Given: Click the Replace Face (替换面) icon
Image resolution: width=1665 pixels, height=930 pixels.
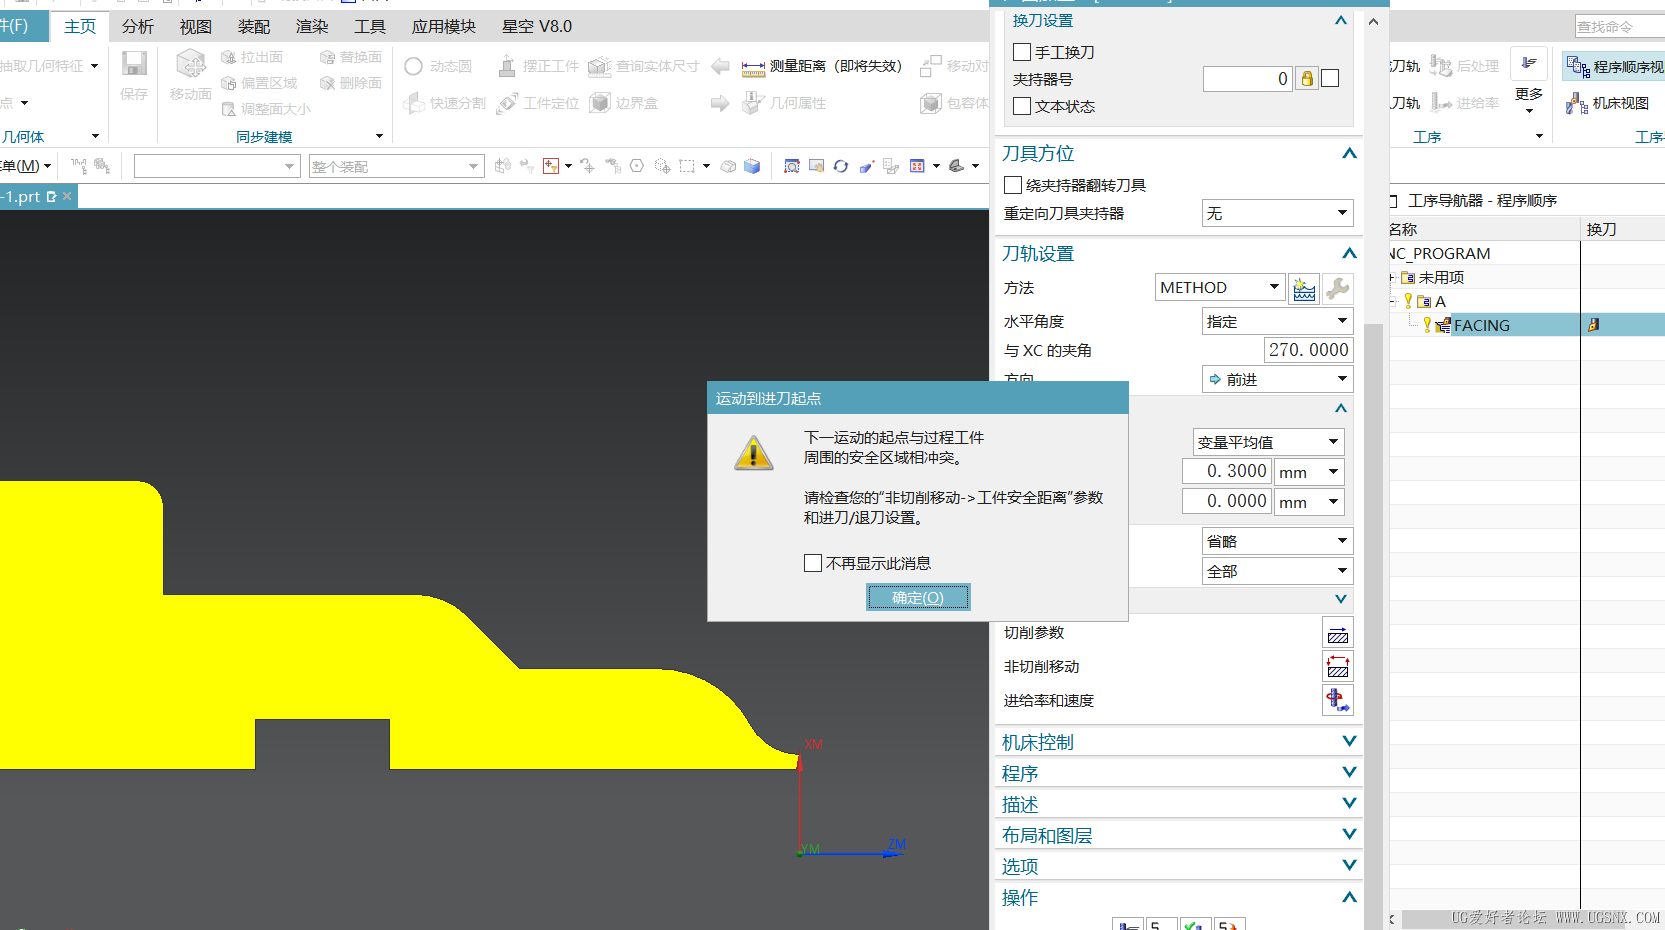Looking at the screenshot, I should (327, 58).
